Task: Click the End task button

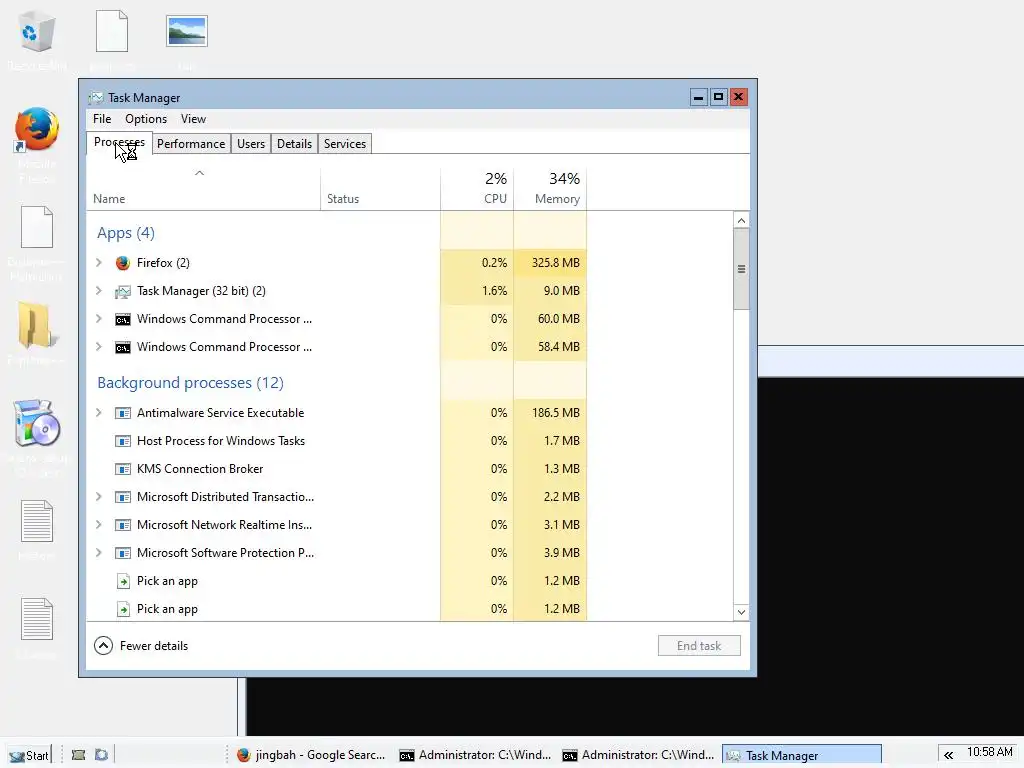Action: pos(699,646)
